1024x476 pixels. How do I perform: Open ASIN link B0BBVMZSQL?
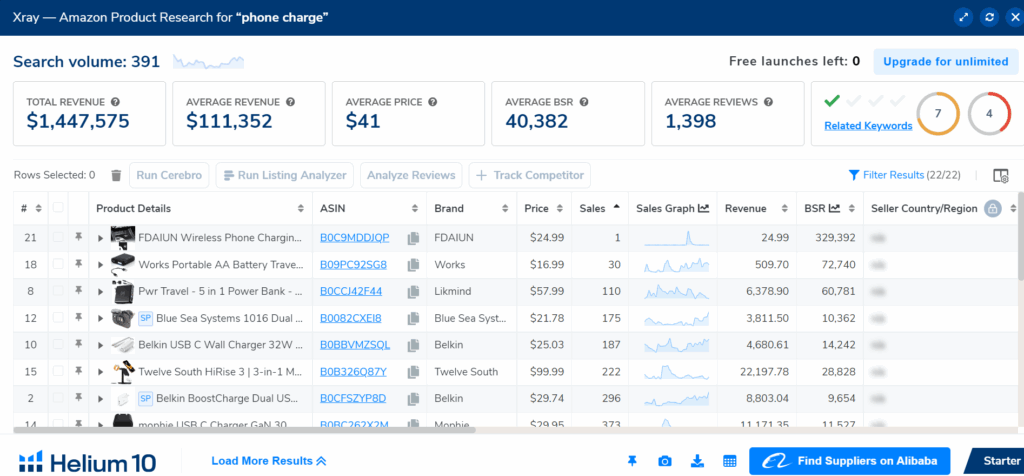tap(355, 345)
